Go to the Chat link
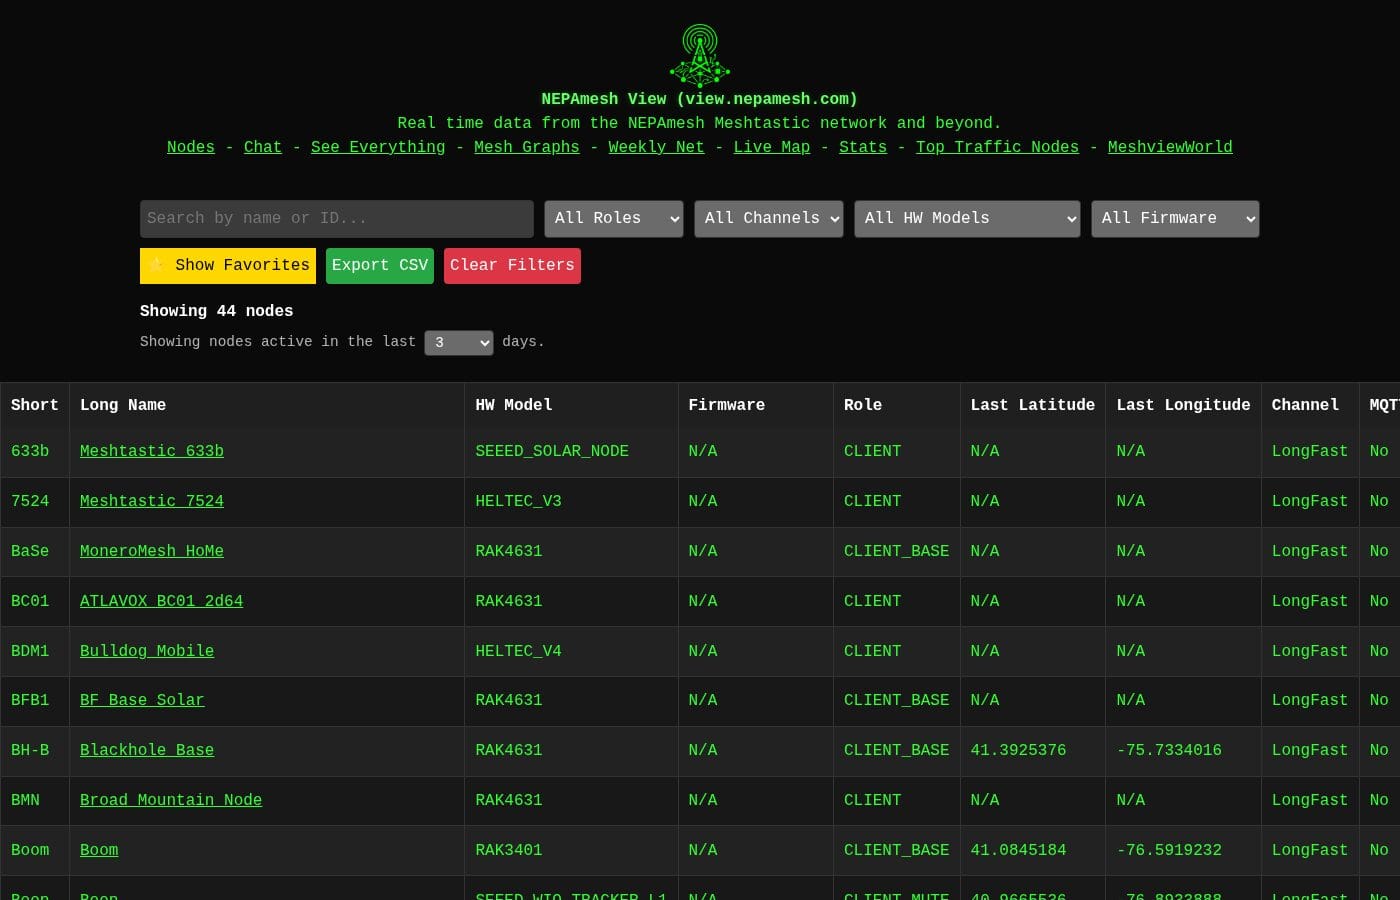Viewport: 1400px width, 900px height. point(263,147)
